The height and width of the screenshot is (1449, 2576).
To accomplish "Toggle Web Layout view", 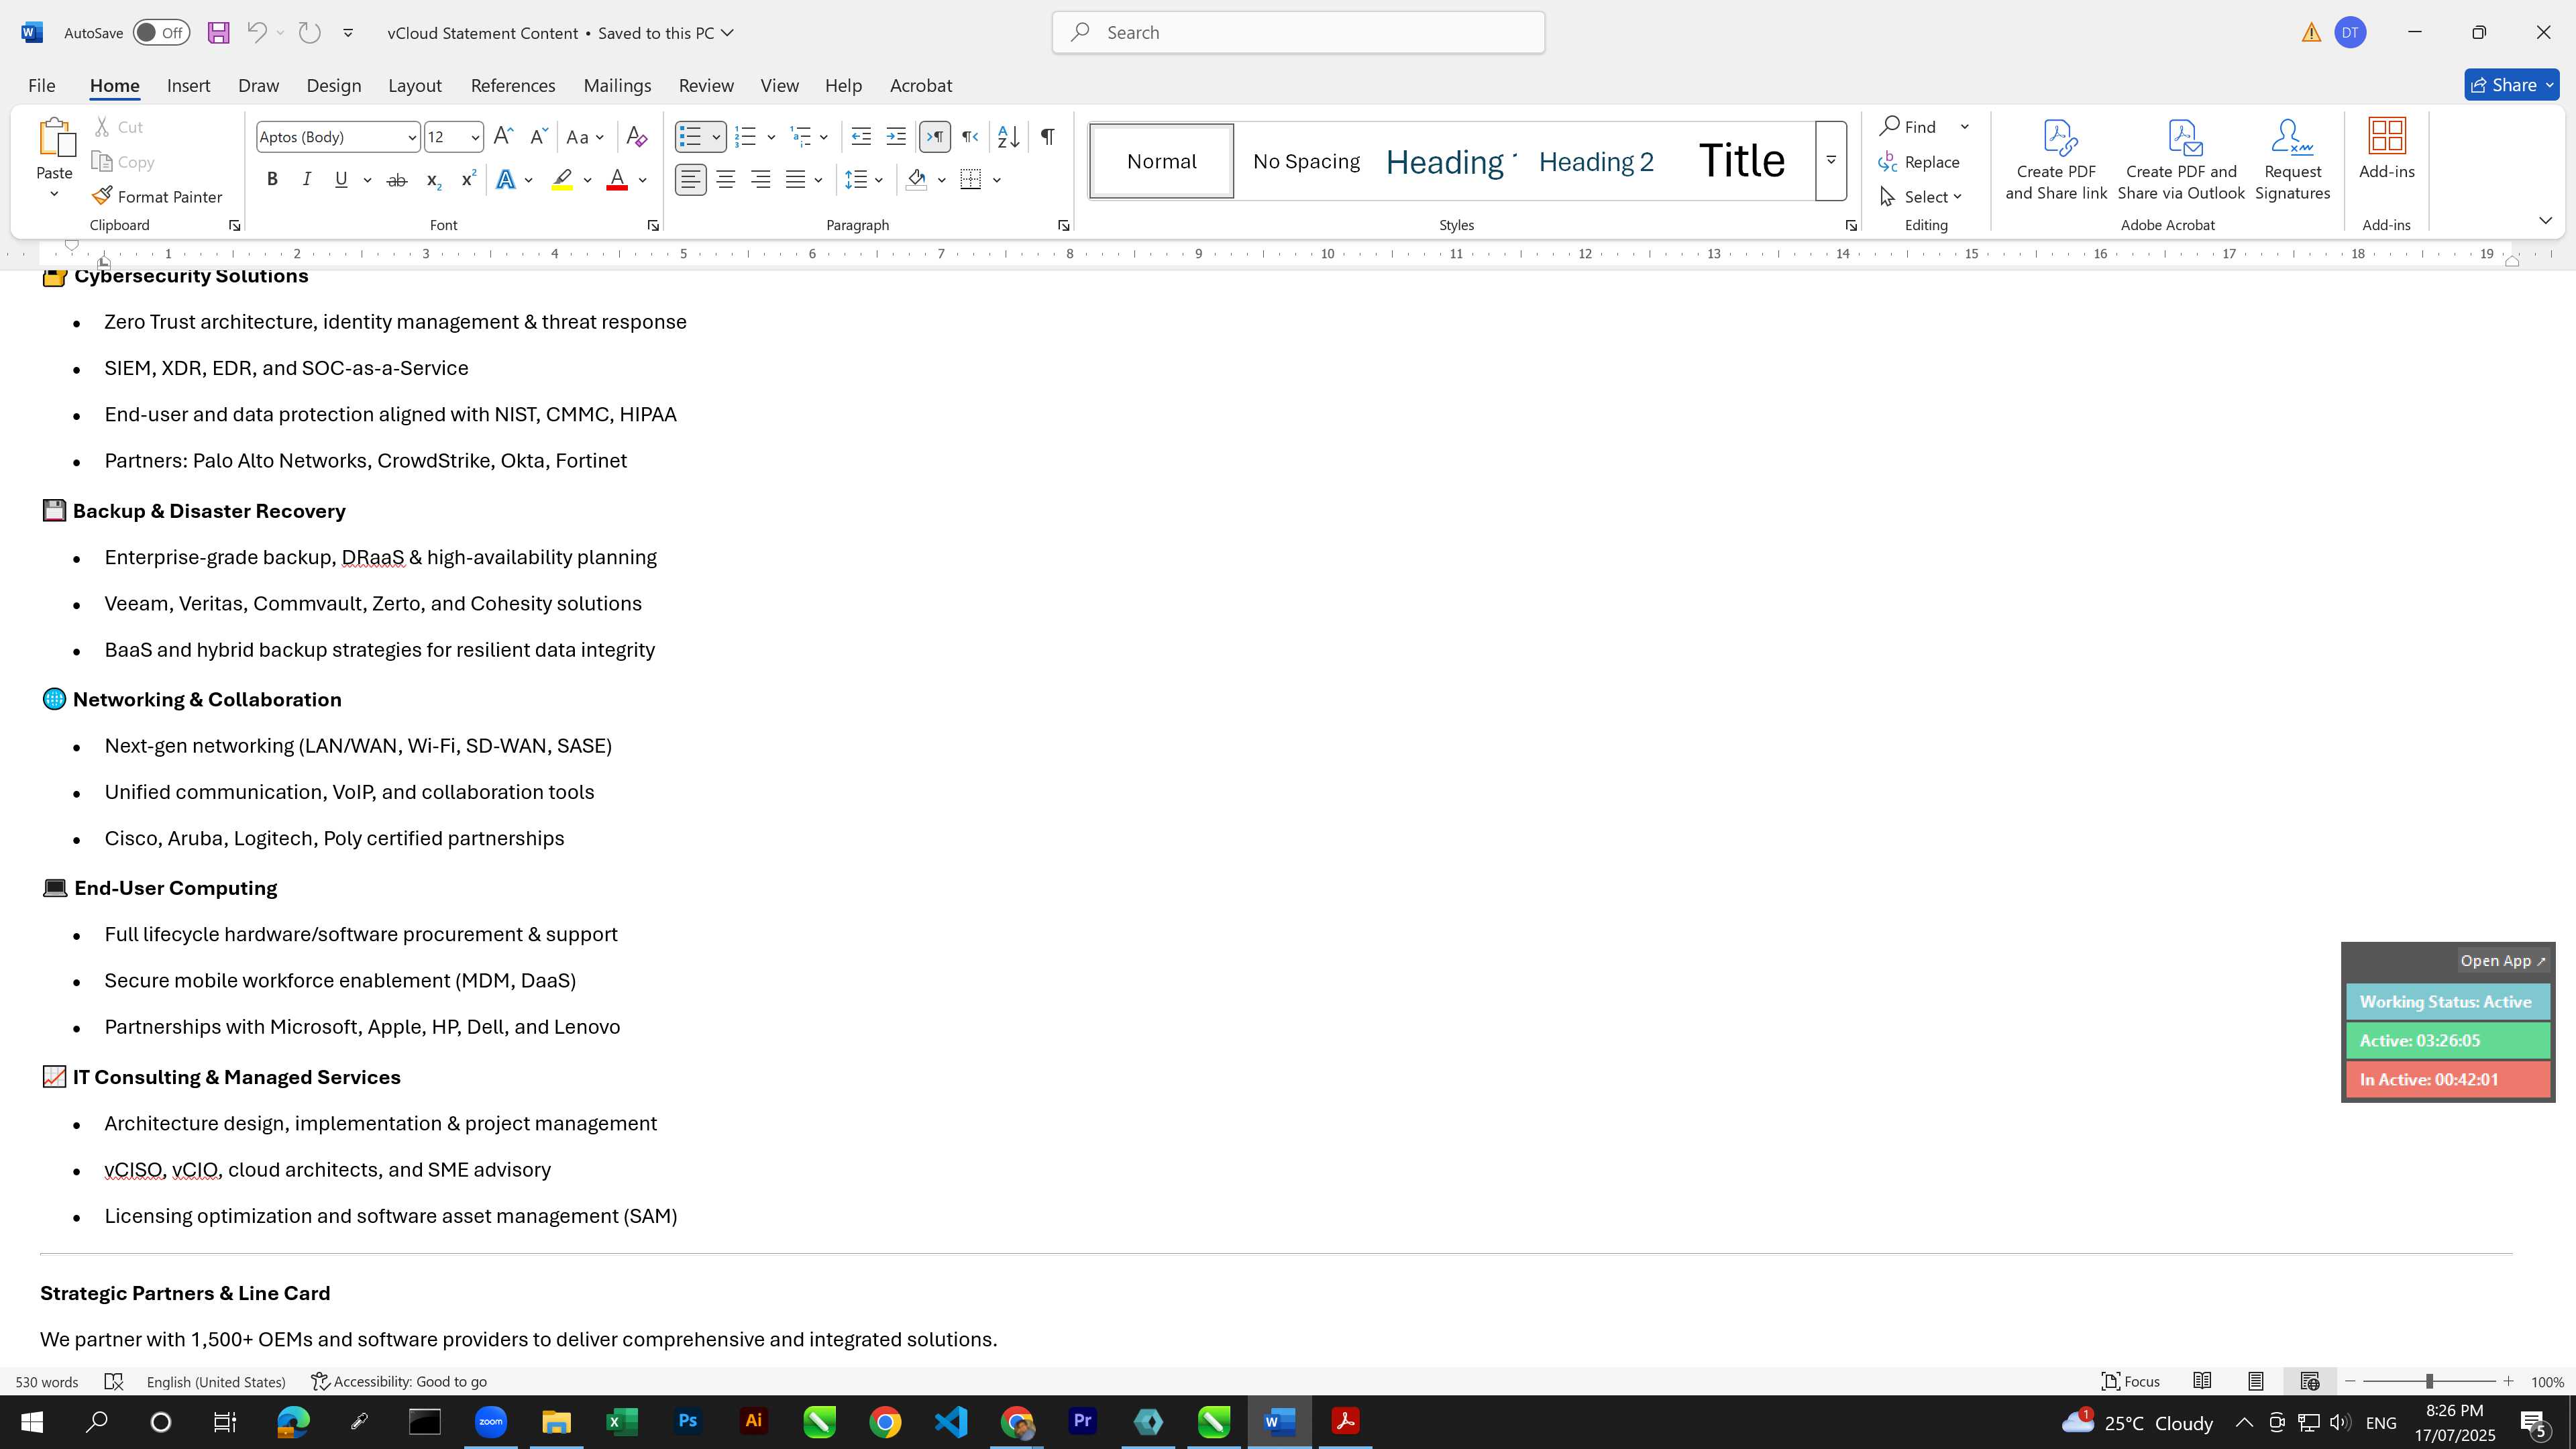I will click(x=2310, y=1381).
